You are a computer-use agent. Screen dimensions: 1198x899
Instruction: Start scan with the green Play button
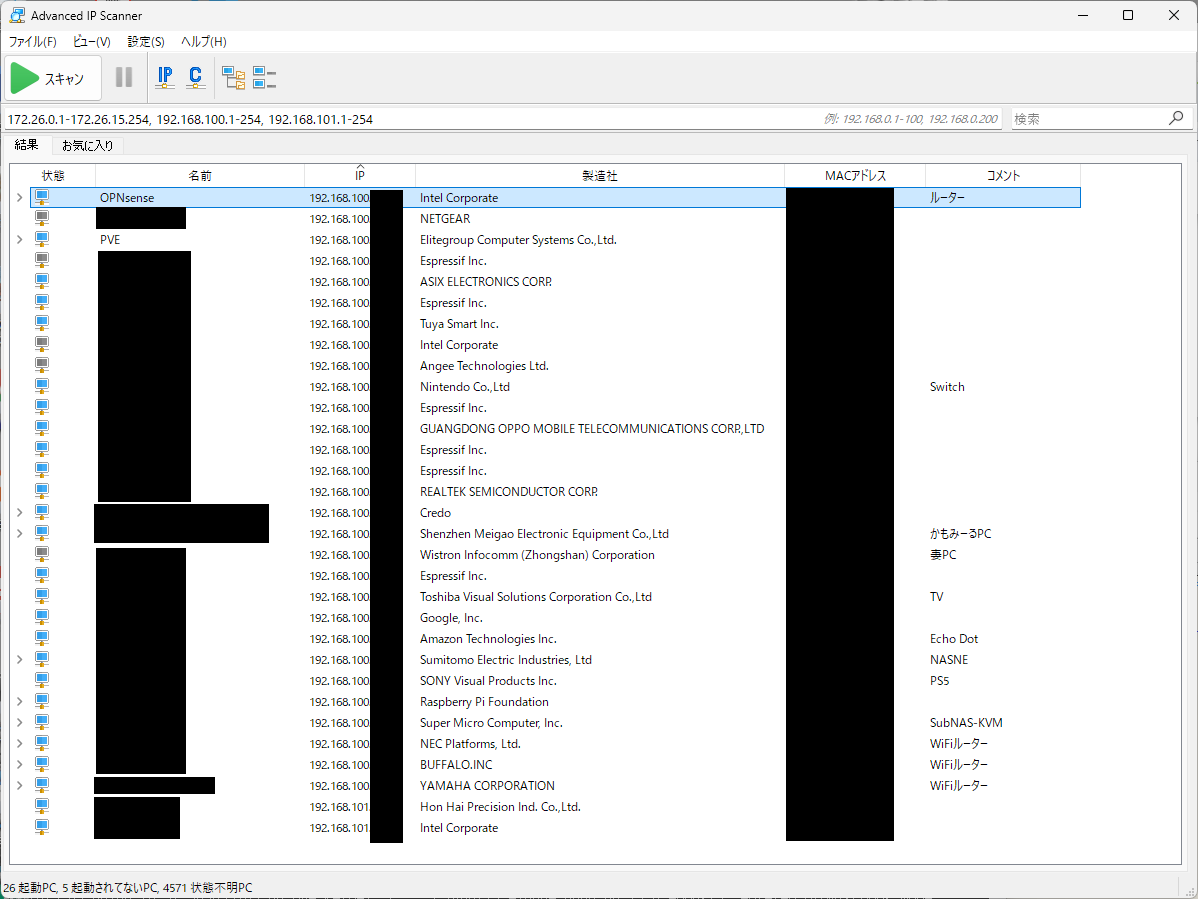pos(53,78)
